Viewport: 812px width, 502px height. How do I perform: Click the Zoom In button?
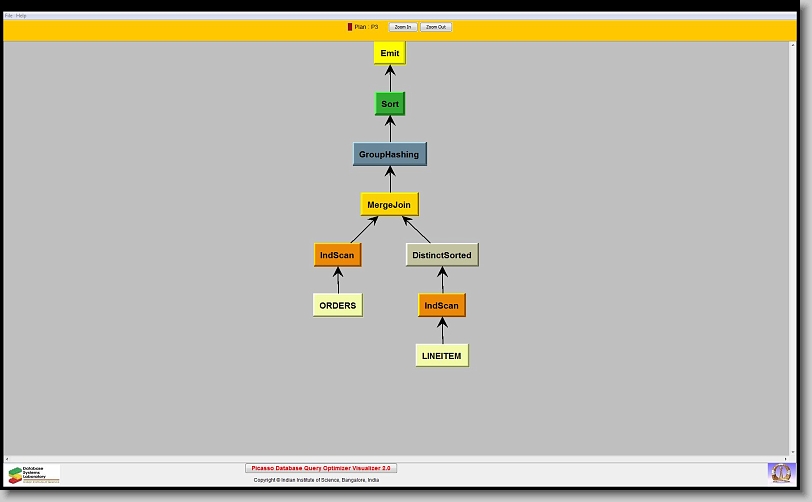point(402,27)
